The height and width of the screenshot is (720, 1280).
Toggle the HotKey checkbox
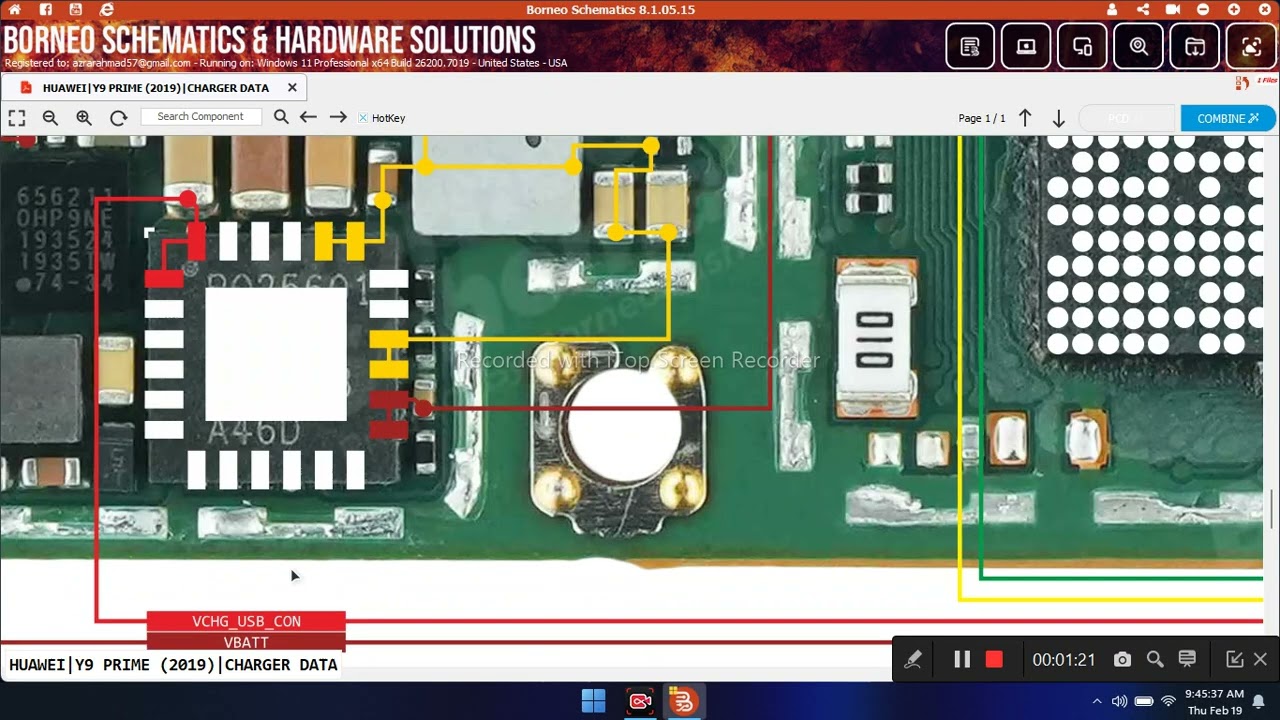[x=363, y=118]
